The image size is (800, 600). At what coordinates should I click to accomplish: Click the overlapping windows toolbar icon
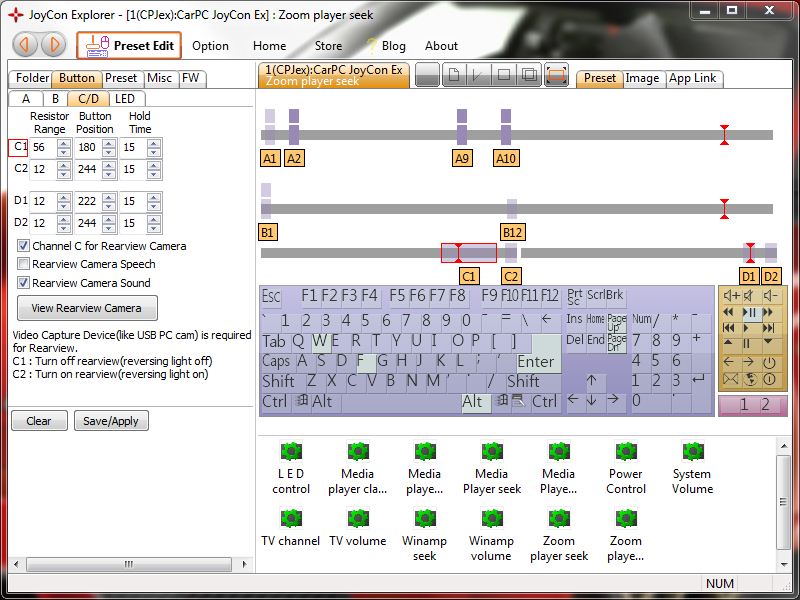coord(529,76)
